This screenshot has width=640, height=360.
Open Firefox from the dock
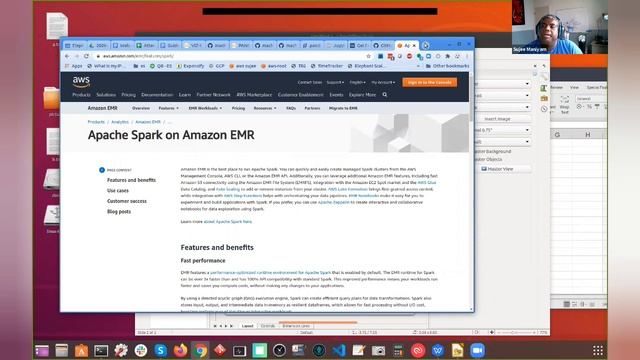point(180,350)
